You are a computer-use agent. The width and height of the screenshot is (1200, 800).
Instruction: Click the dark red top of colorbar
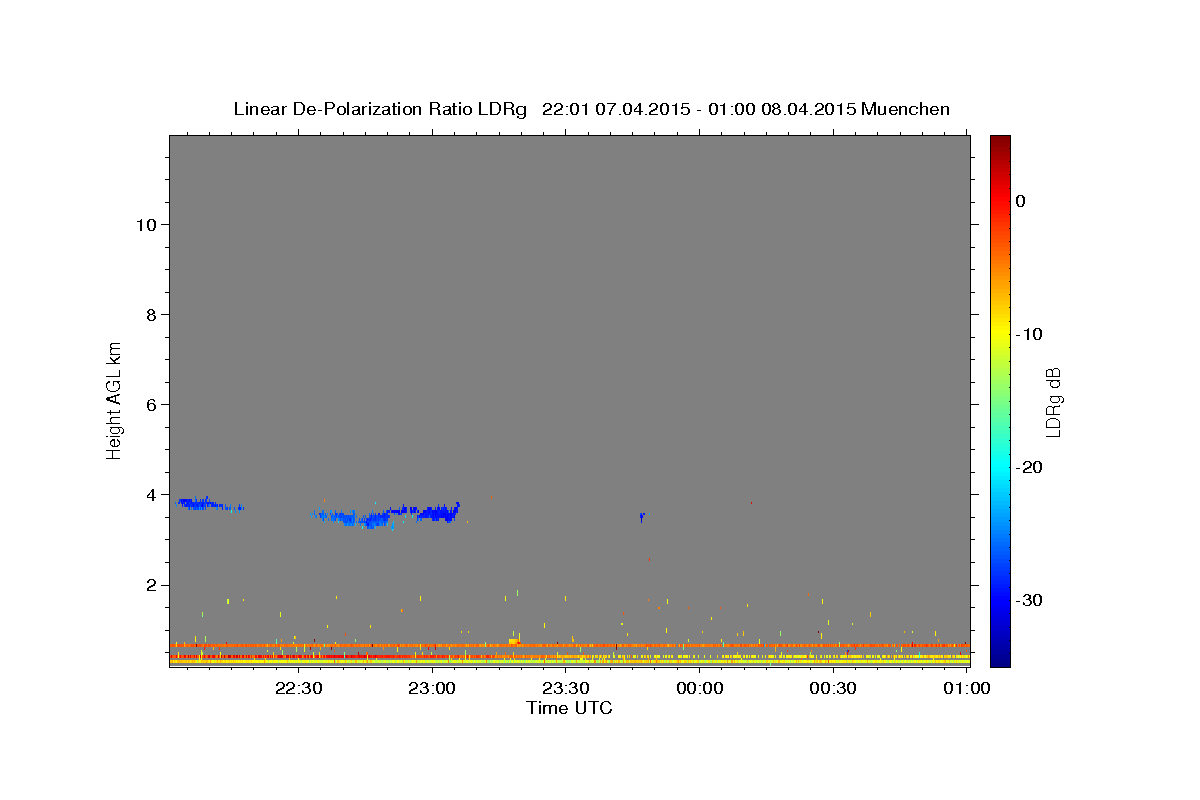[x=1000, y=142]
